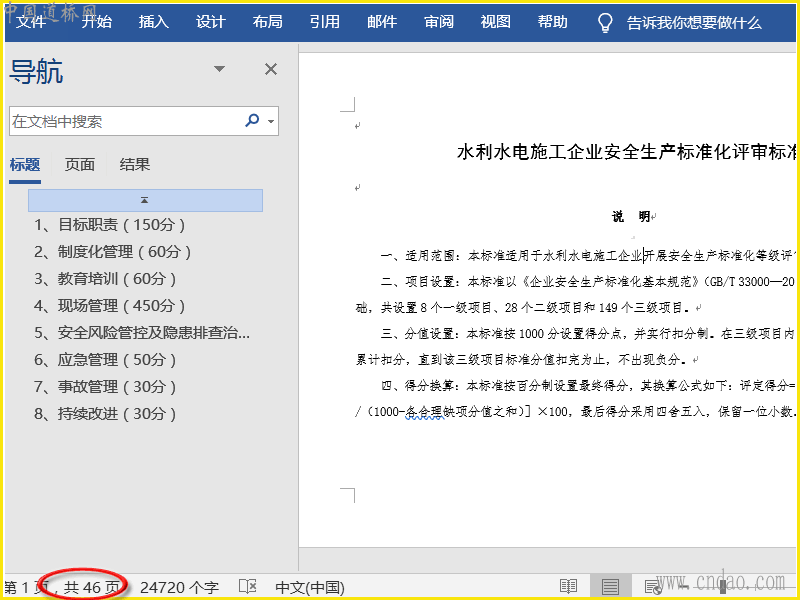This screenshot has height=600, width=800.
Task: Click the page count 共 46 页 in status bar
Action: coord(92,588)
